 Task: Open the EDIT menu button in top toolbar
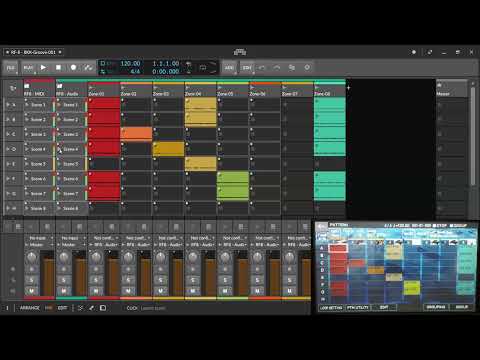coord(247,68)
